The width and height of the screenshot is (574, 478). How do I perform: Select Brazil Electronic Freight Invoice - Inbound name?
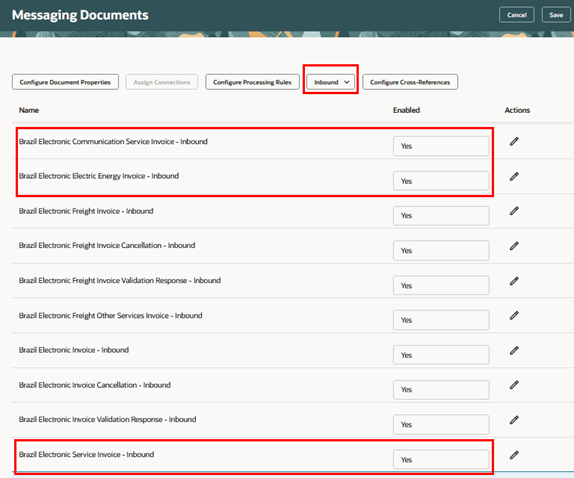click(x=86, y=211)
